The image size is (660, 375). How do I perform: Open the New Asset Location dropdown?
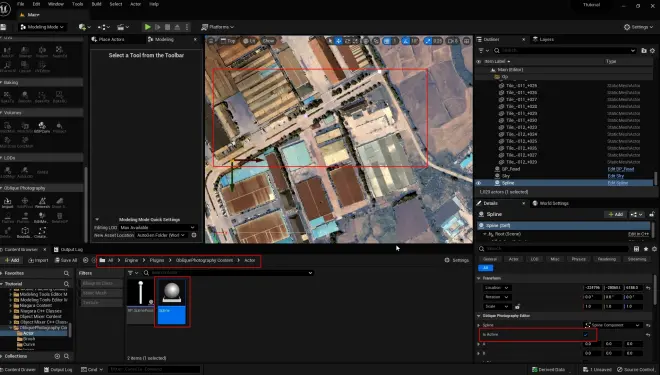(x=162, y=235)
